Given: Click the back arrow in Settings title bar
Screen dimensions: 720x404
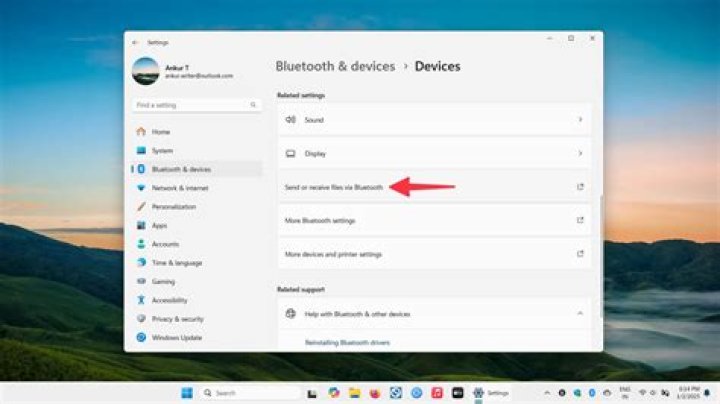Looking at the screenshot, I should tap(135, 43).
